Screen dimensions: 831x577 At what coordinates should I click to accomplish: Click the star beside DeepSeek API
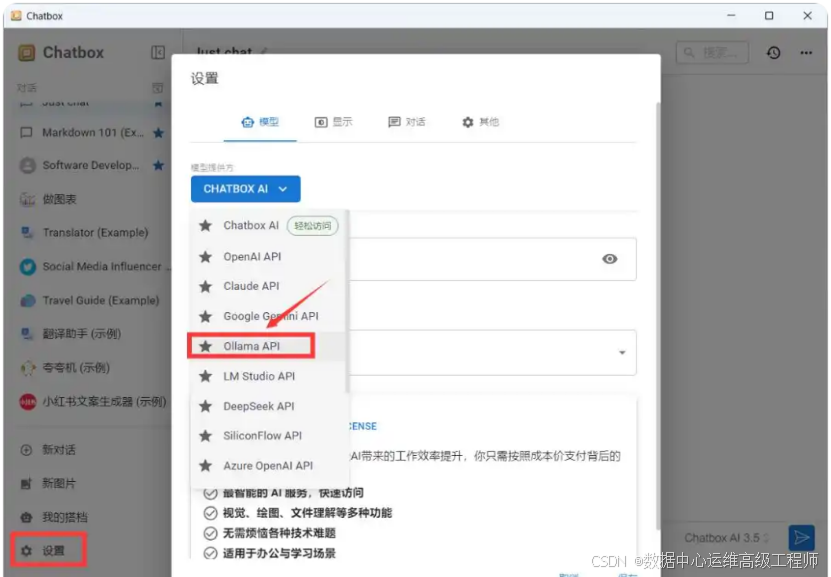click(x=206, y=406)
